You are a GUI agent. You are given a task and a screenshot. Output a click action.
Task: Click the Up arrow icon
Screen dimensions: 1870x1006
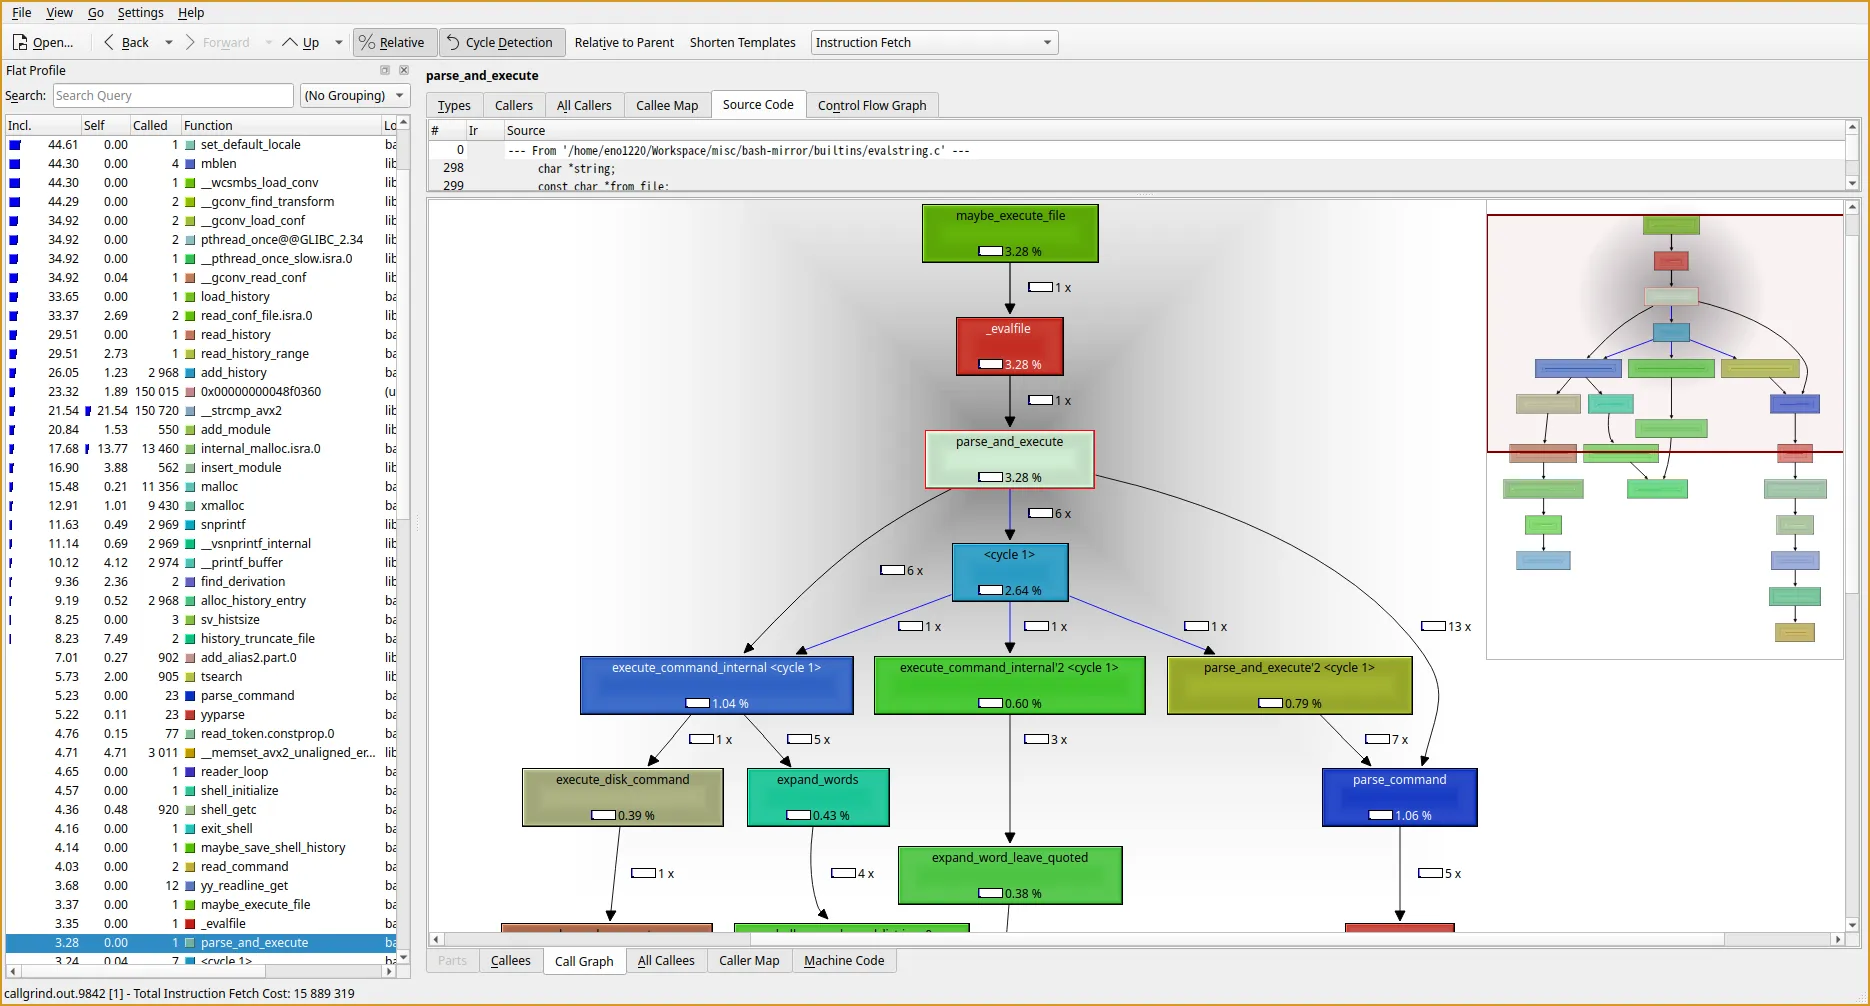(x=291, y=43)
